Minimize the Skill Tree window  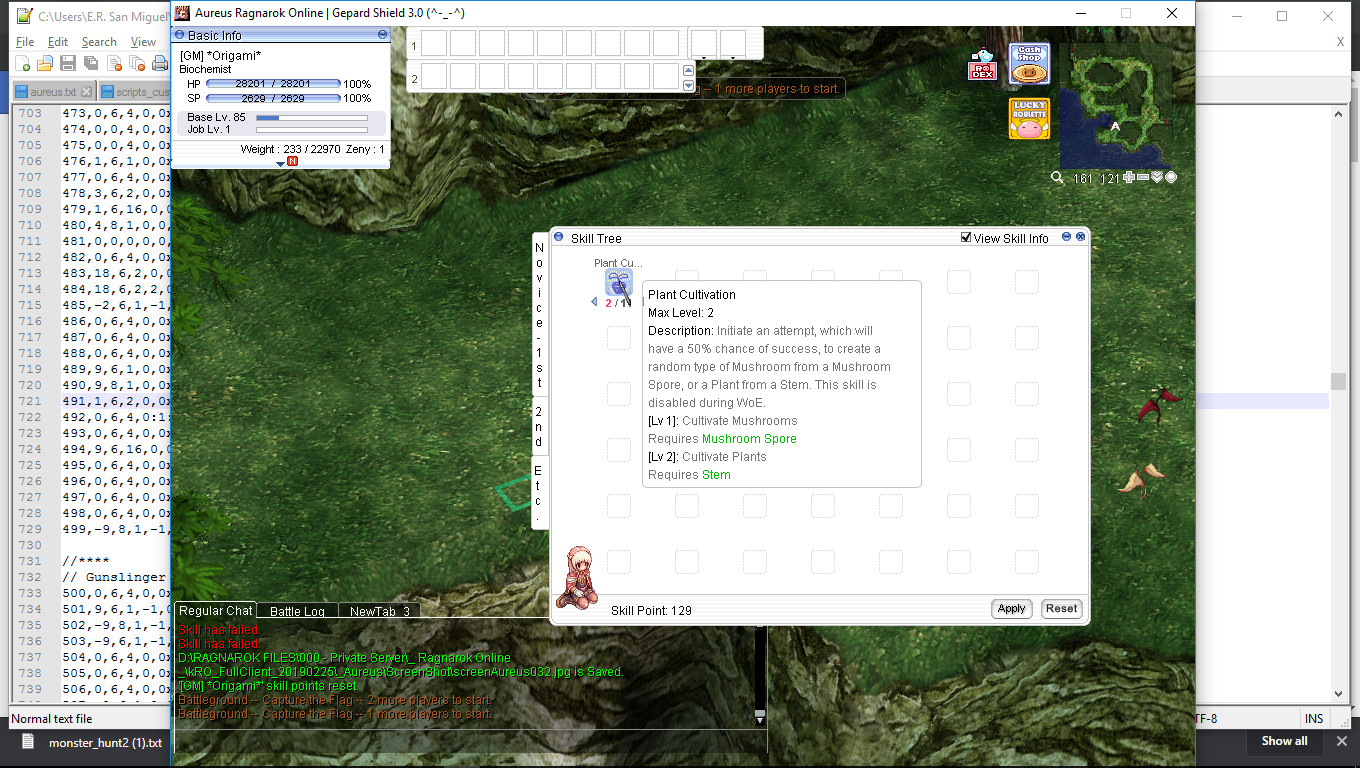(x=1067, y=237)
